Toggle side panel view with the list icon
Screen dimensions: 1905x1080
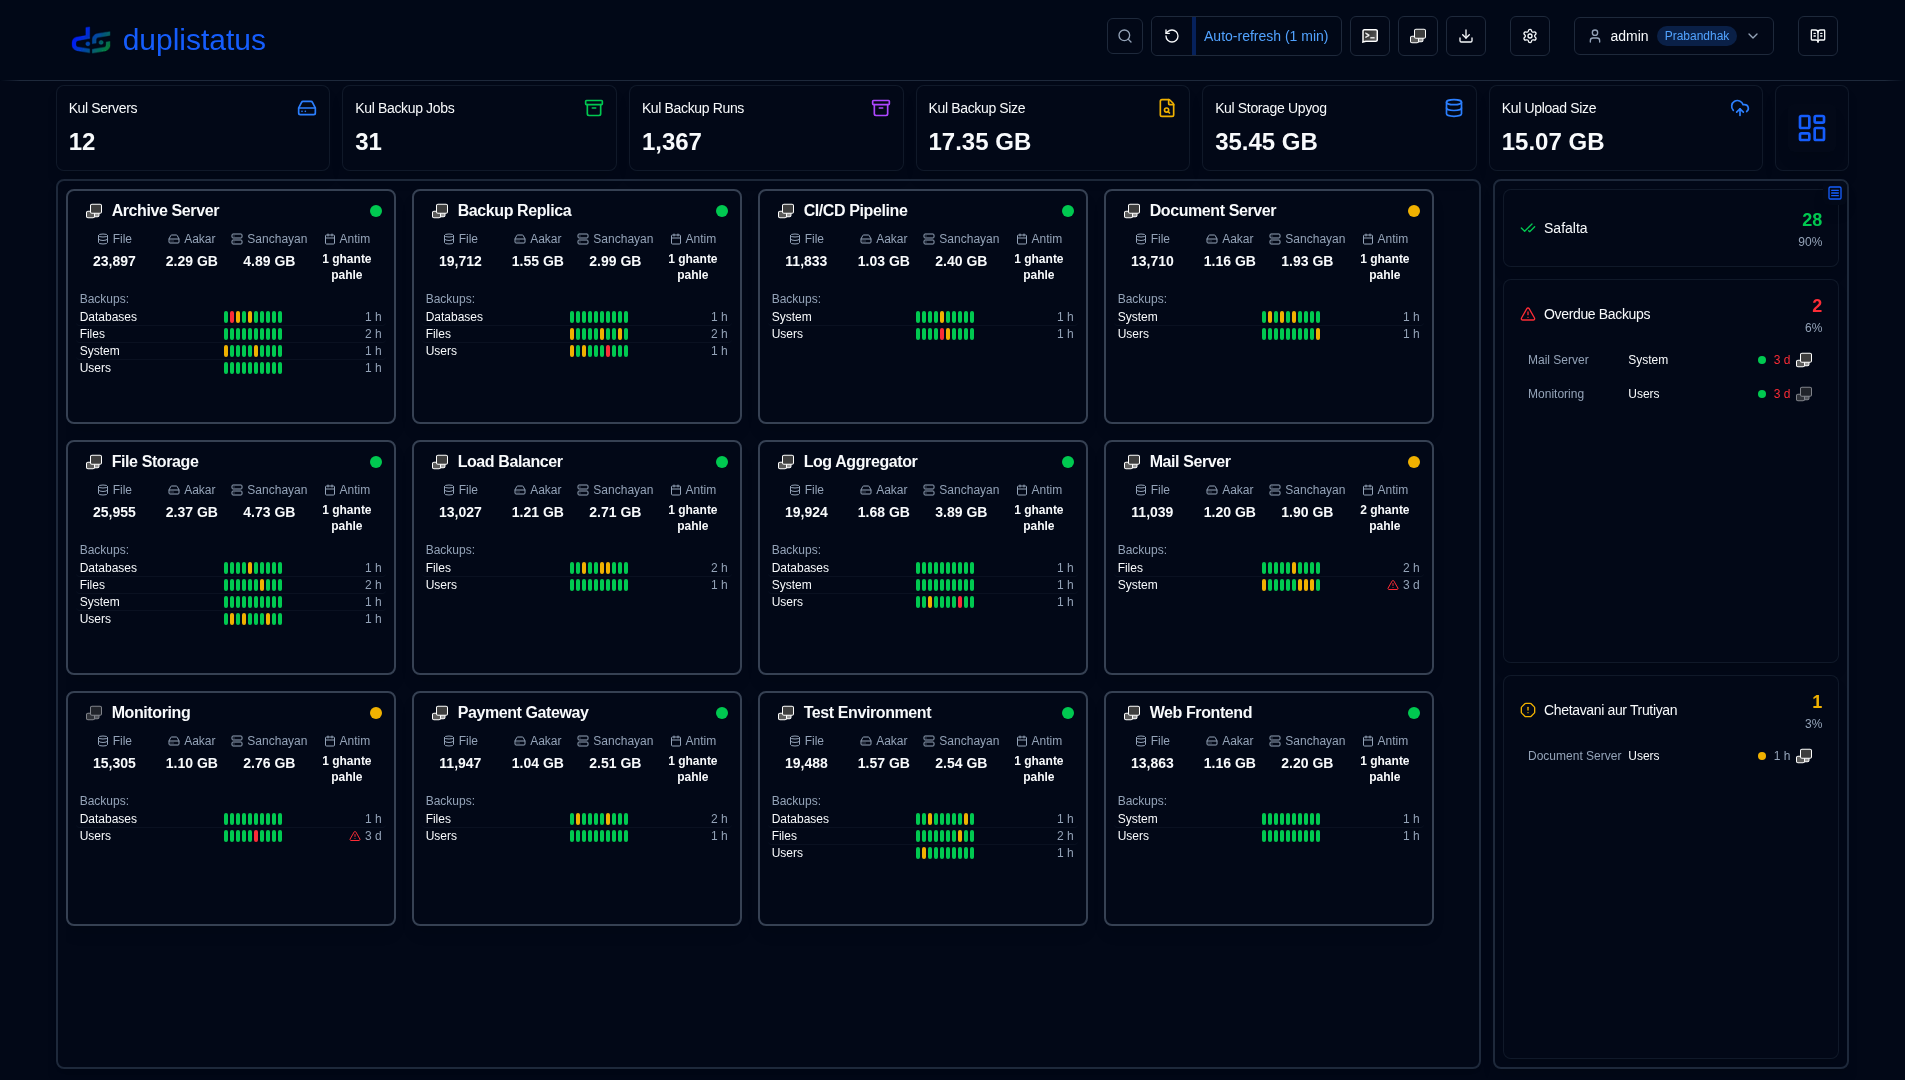pos(1834,193)
